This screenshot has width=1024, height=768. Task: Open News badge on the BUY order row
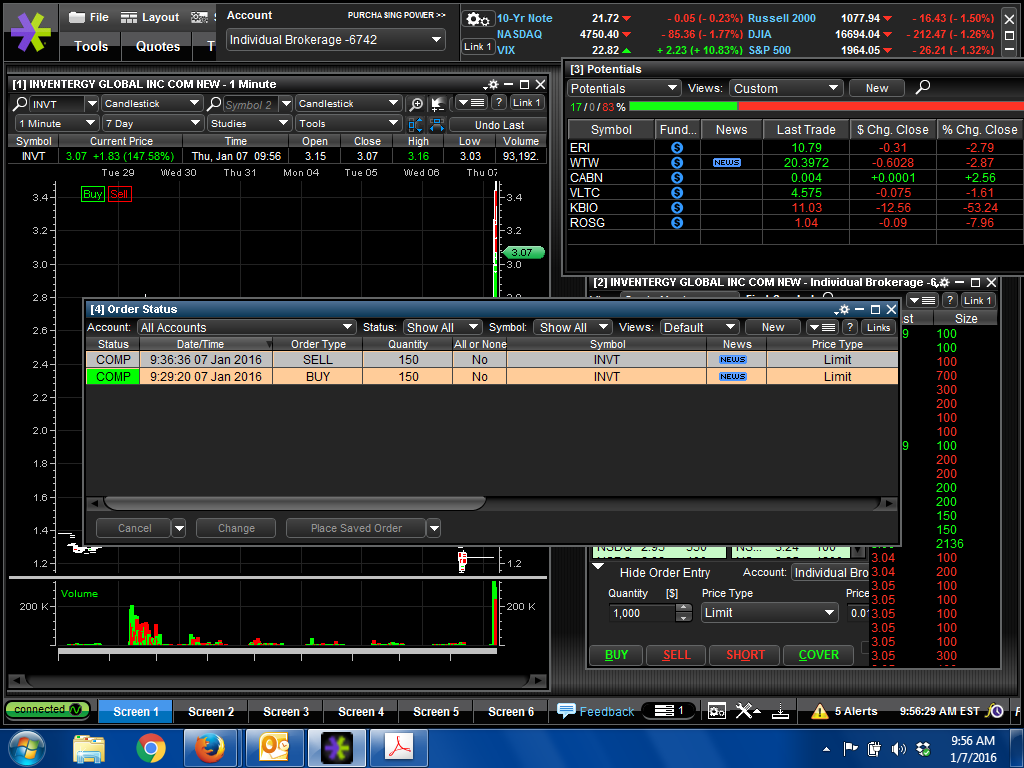point(733,377)
